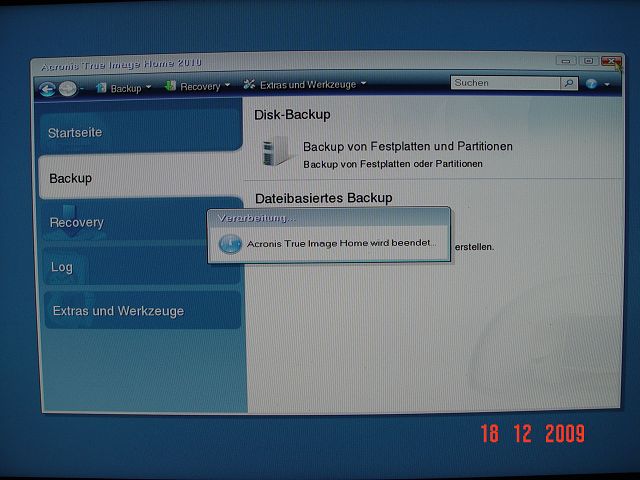Image resolution: width=640 pixels, height=480 pixels.
Task: Close the Acronis True Image Home window
Action: [611, 62]
